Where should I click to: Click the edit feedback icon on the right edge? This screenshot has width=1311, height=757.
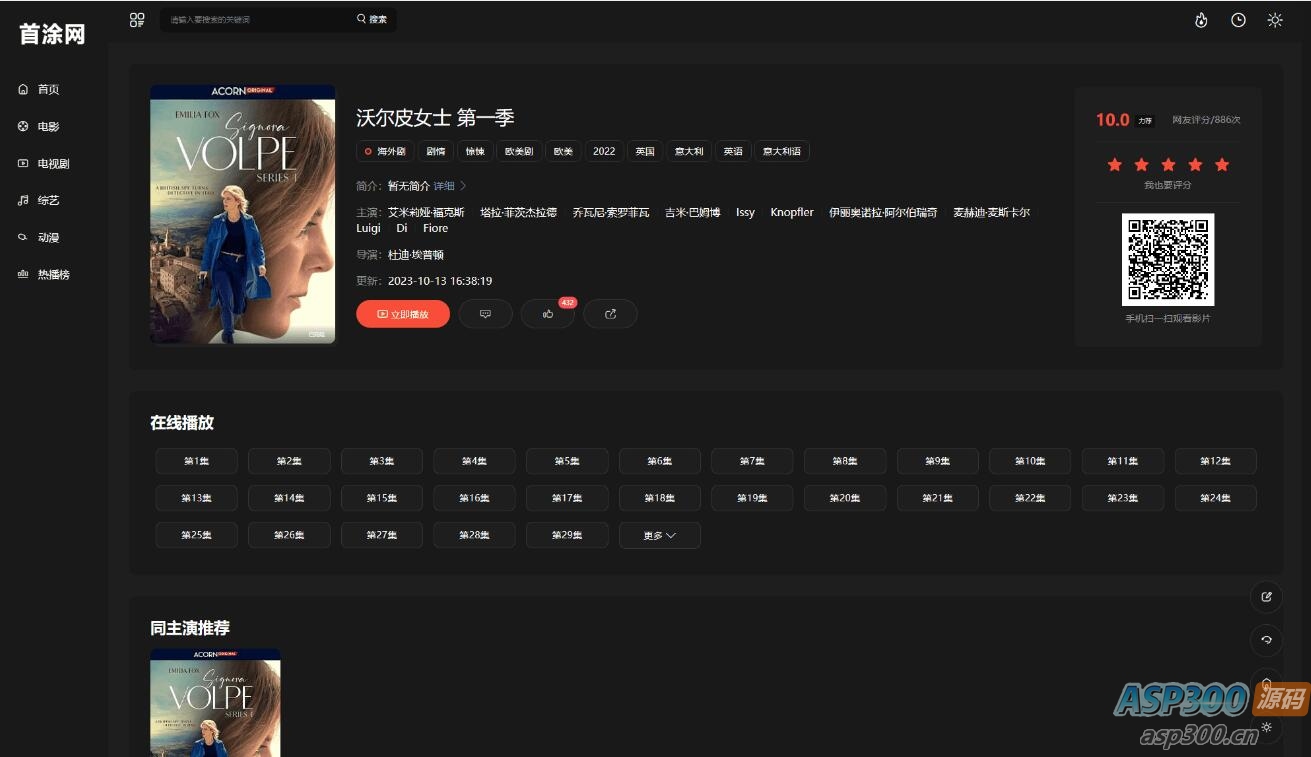(x=1266, y=596)
